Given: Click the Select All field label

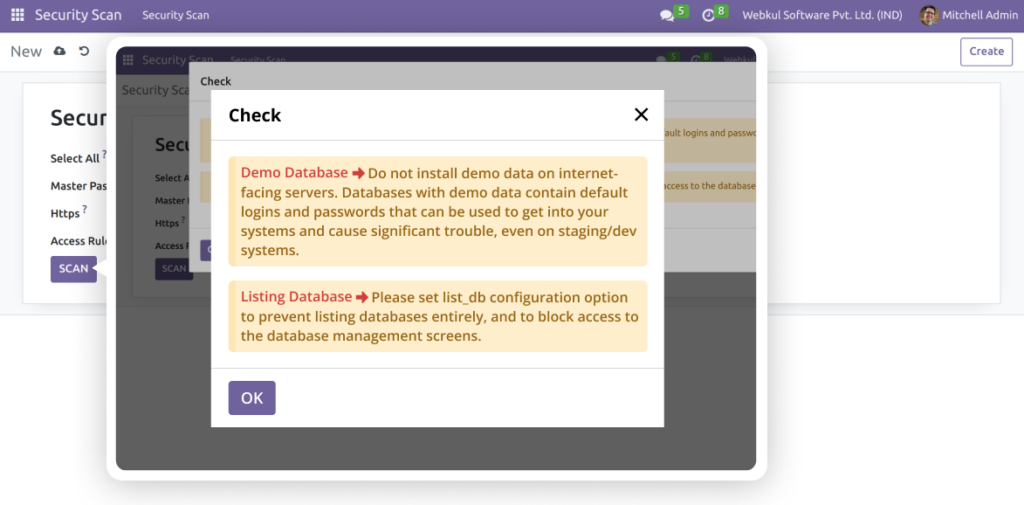Looking at the screenshot, I should pos(75,159).
